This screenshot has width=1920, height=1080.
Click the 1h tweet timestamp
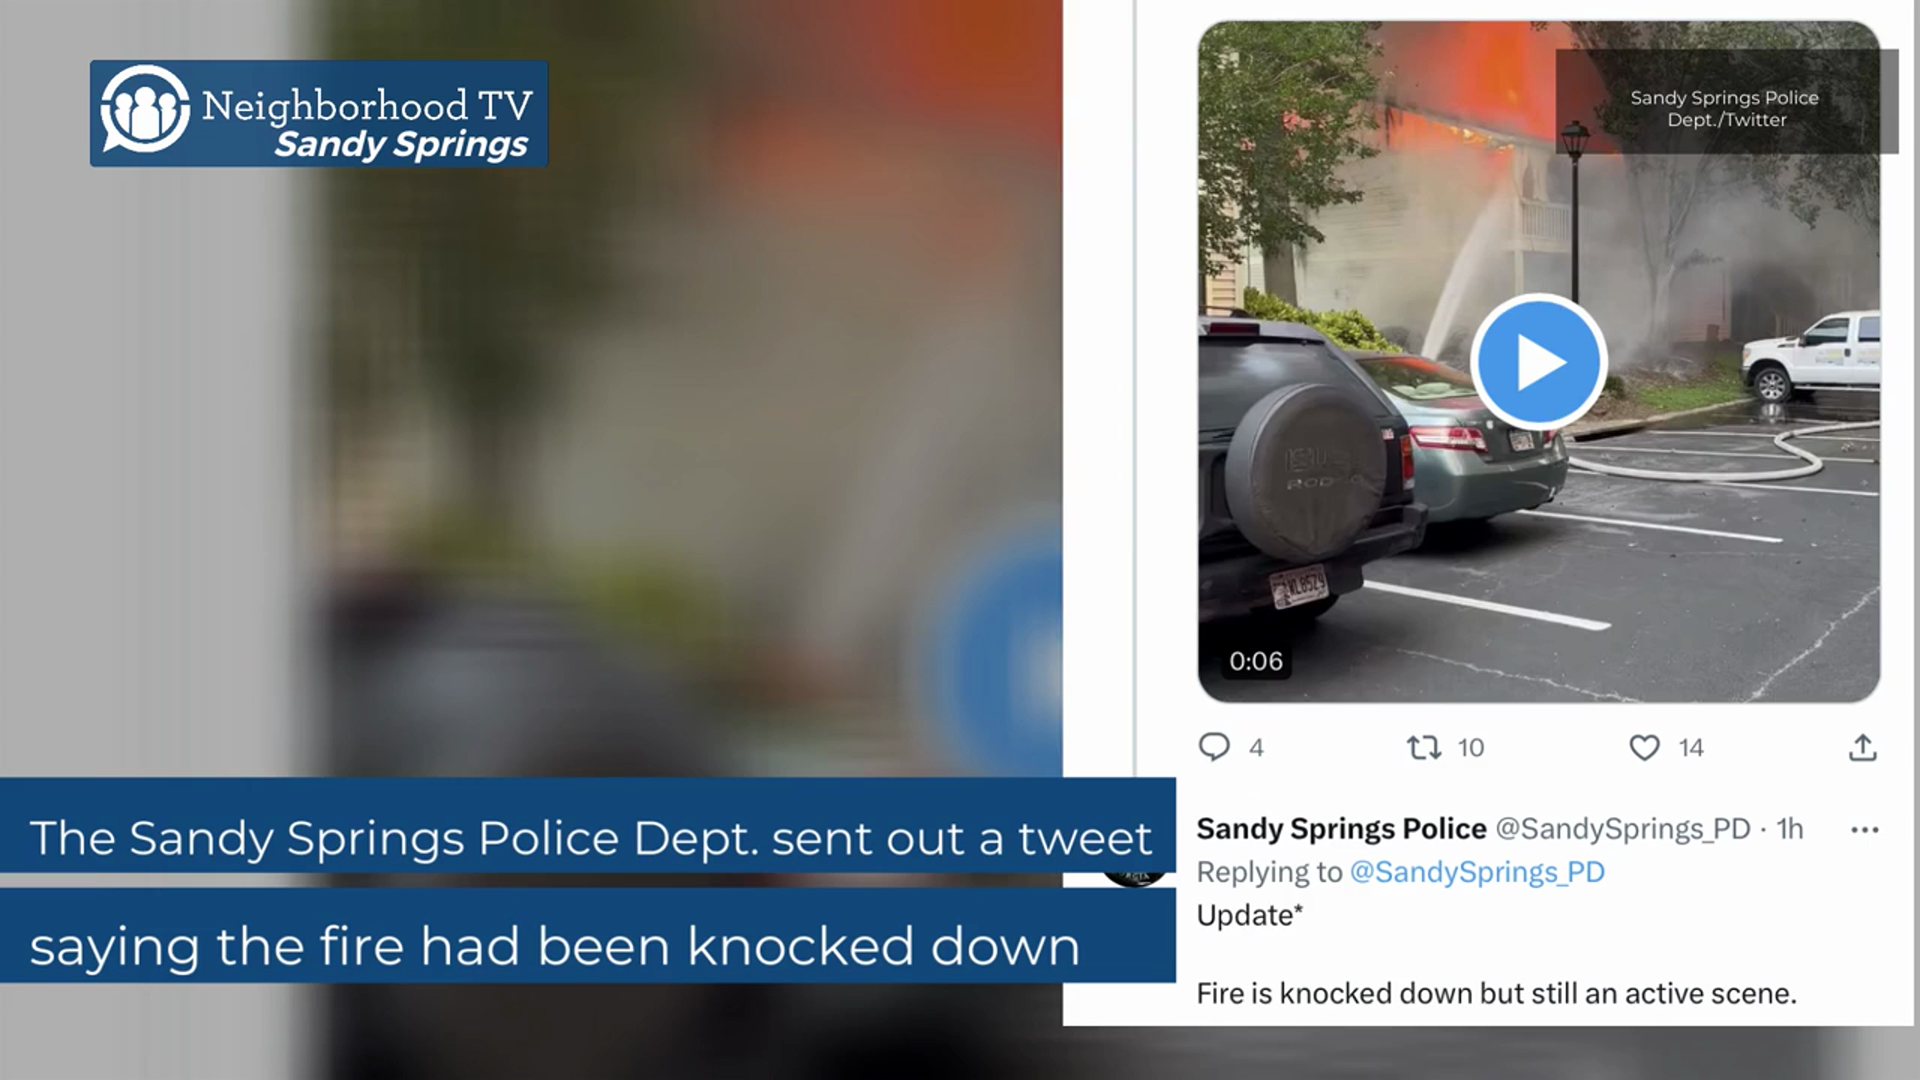pyautogui.click(x=1790, y=829)
